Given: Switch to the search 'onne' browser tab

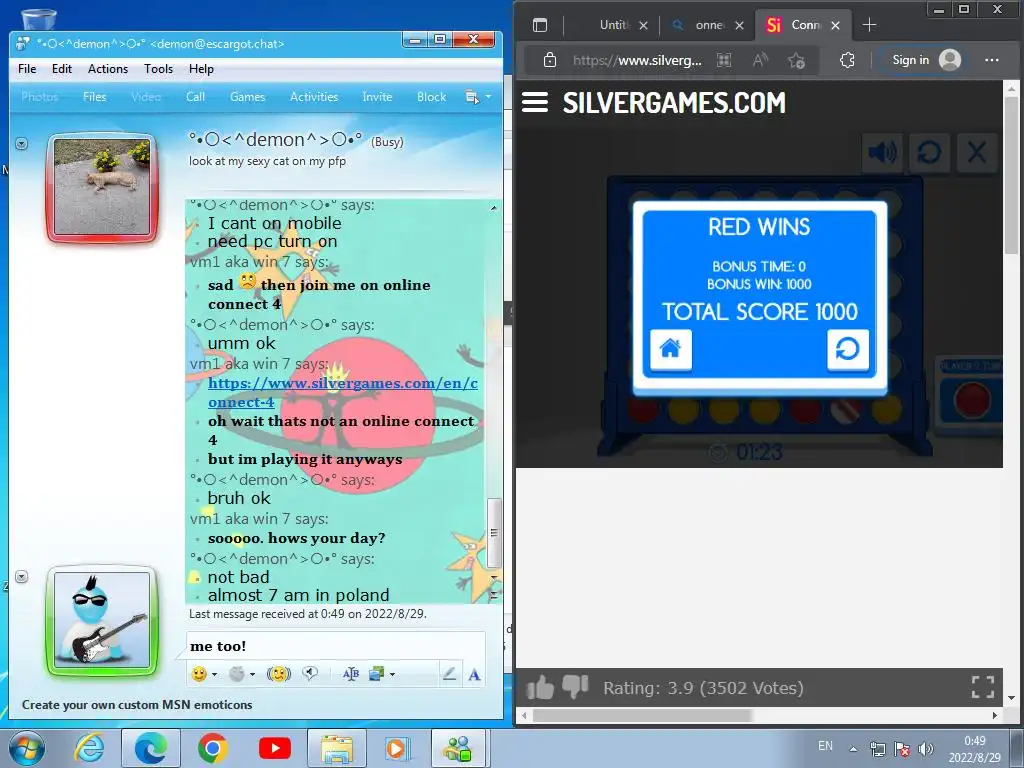Looking at the screenshot, I should (x=708, y=25).
